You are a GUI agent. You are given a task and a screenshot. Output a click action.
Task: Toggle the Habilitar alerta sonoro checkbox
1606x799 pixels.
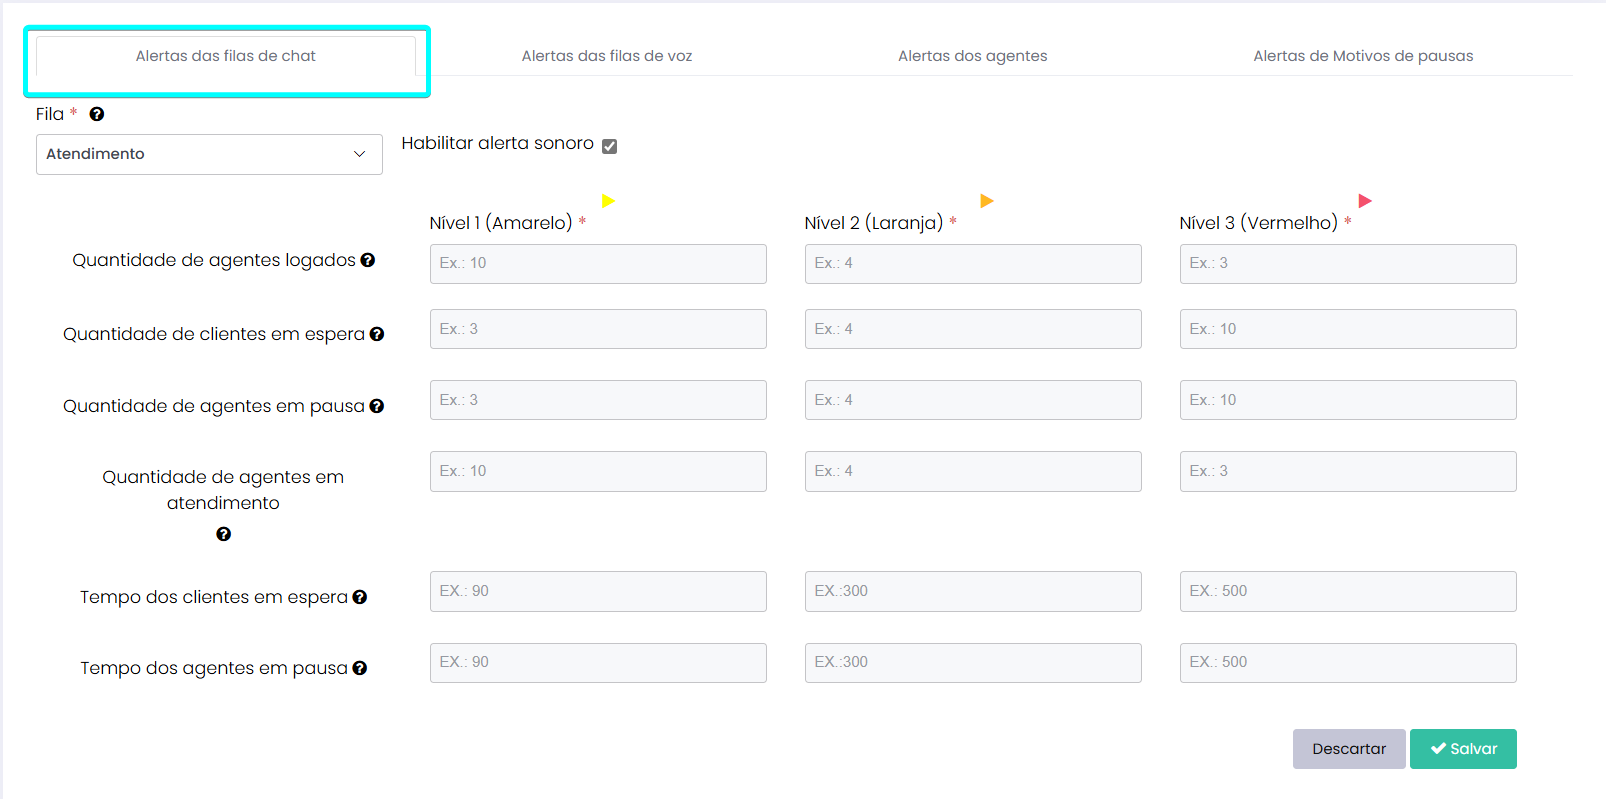[x=610, y=146]
